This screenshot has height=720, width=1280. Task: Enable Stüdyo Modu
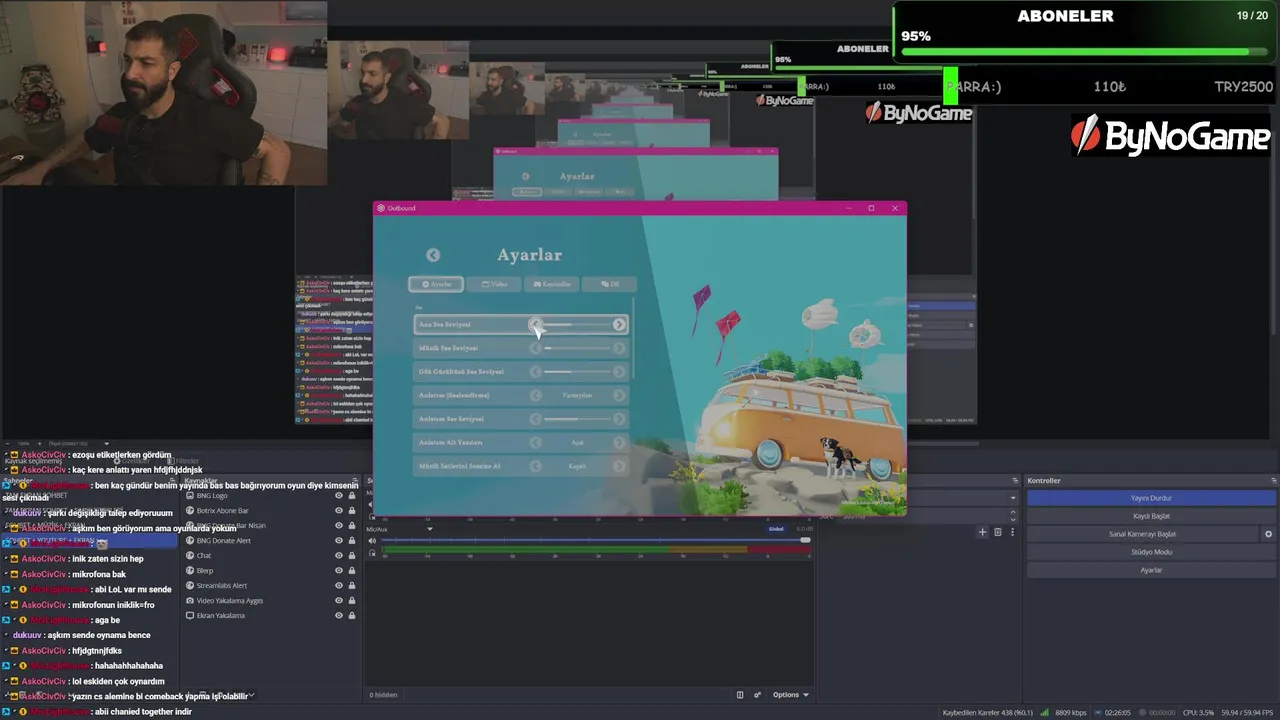click(1151, 552)
